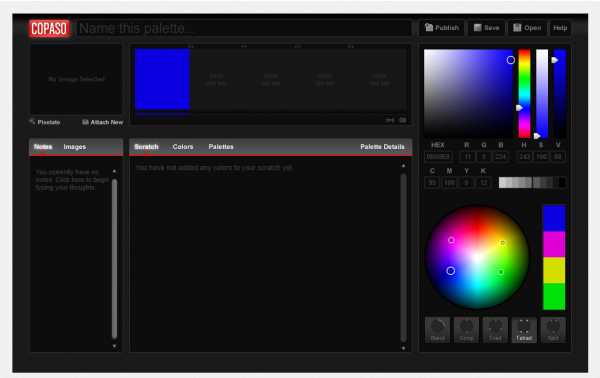
Task: Choose the Triad harmony icon
Action: 495,329
